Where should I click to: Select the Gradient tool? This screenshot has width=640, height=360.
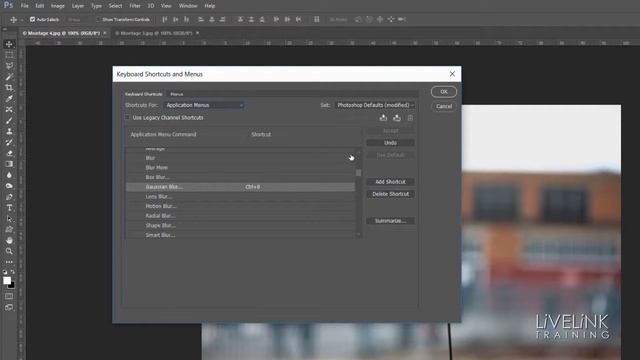9,164
